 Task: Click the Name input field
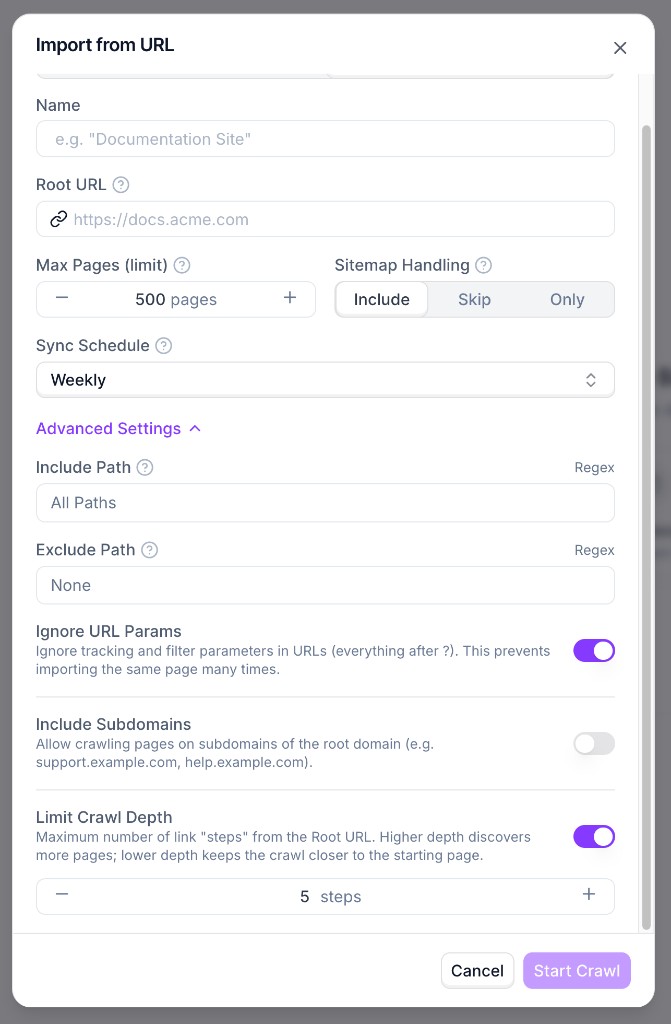pyautogui.click(x=325, y=138)
